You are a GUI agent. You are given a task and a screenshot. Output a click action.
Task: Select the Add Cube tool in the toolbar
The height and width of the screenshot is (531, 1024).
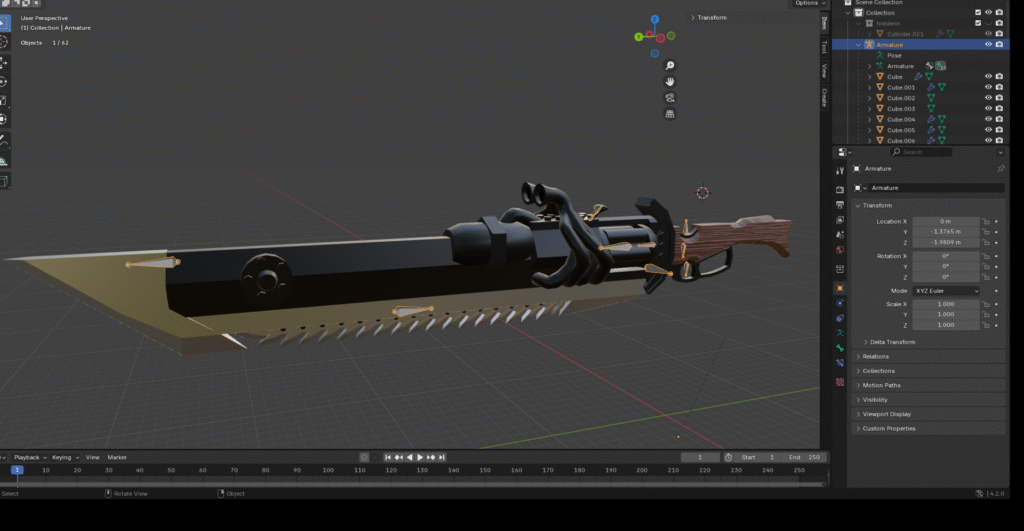(x=3, y=181)
